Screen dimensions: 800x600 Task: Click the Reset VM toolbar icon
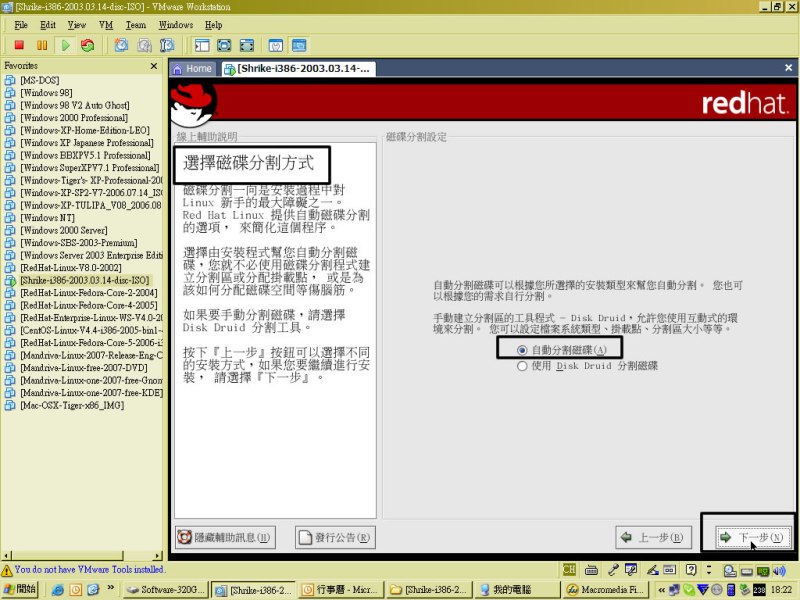coord(88,45)
